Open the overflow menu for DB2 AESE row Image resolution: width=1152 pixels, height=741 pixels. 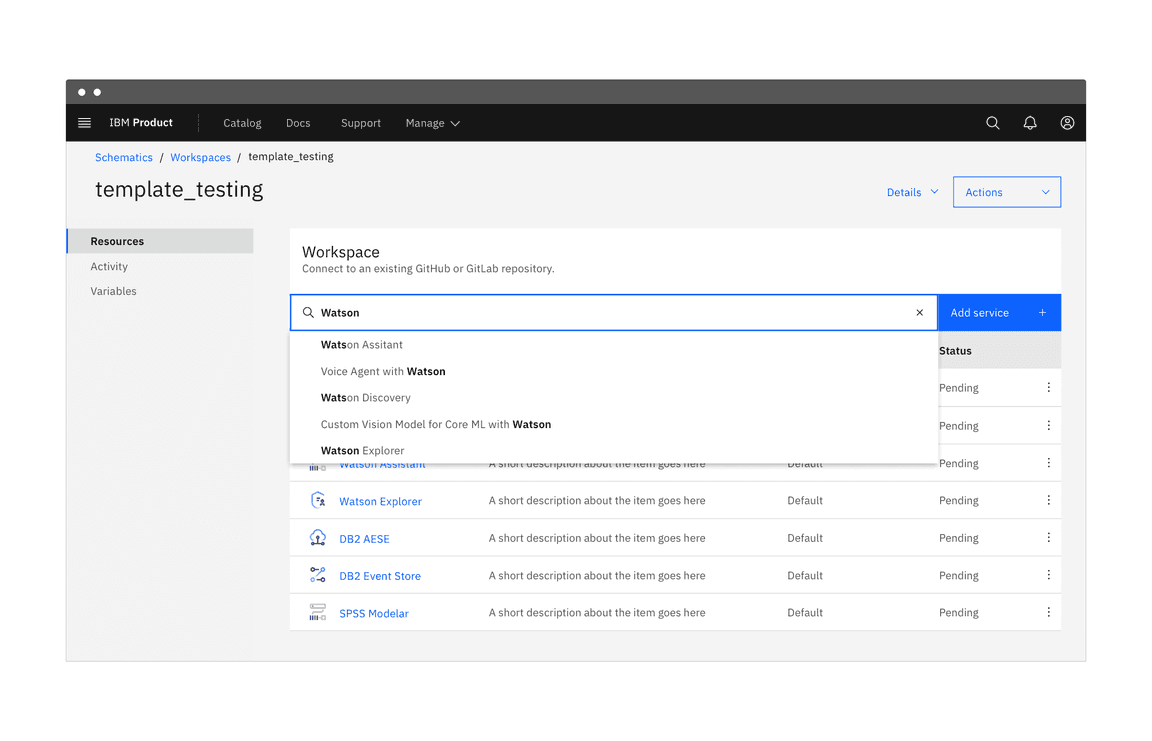pos(1048,537)
